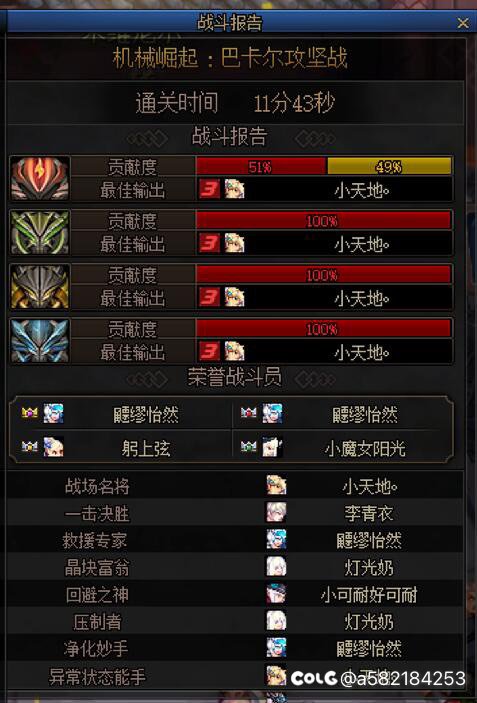The height and width of the screenshot is (703, 477).
Task: Click the red lightning boss mask icon
Action: click(40, 178)
